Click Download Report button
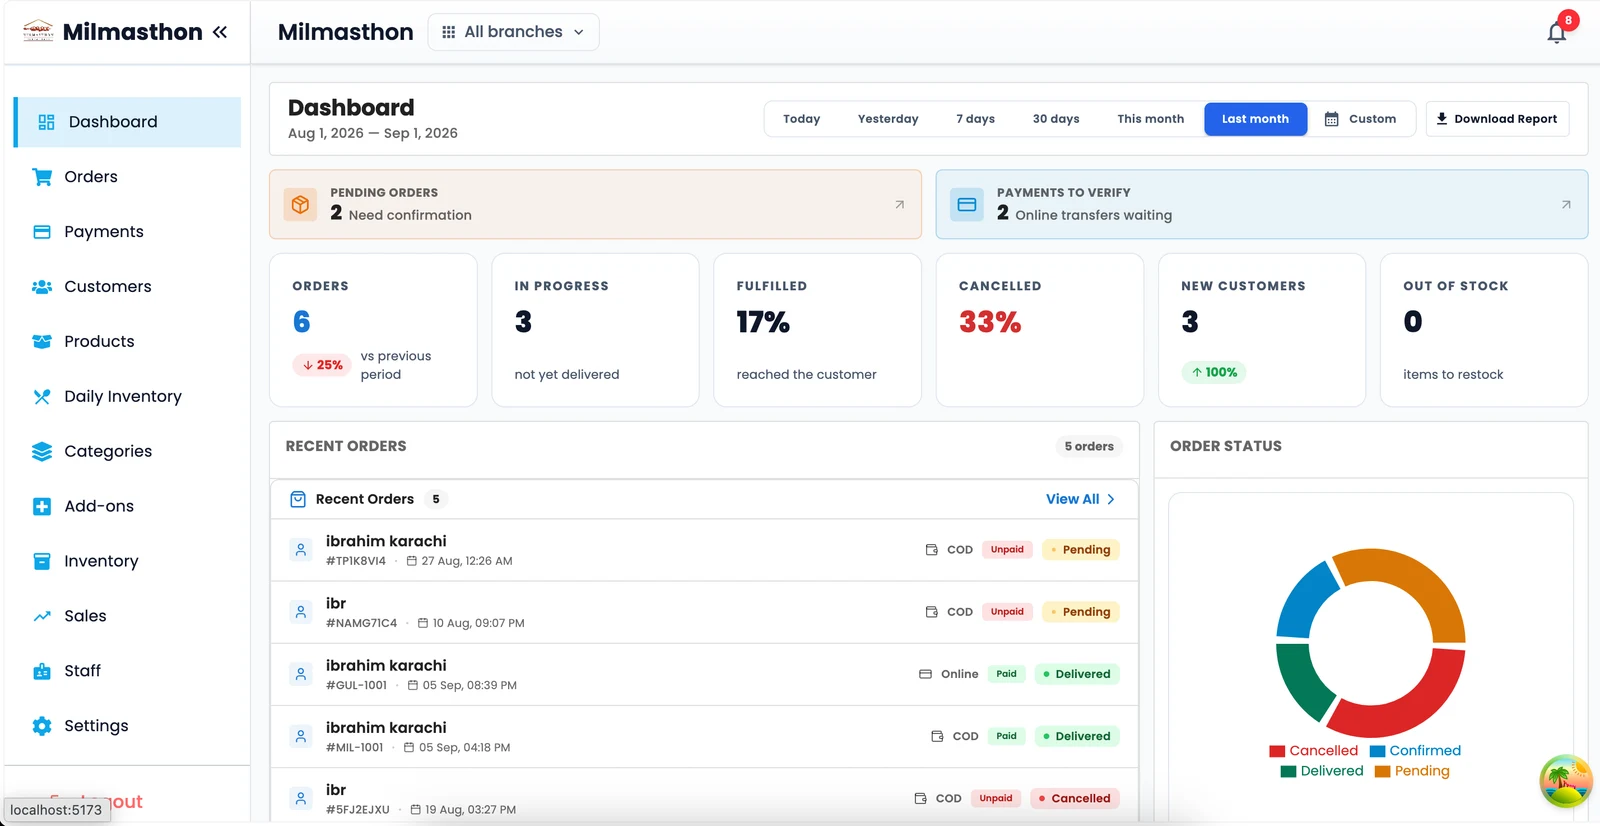 (x=1497, y=119)
